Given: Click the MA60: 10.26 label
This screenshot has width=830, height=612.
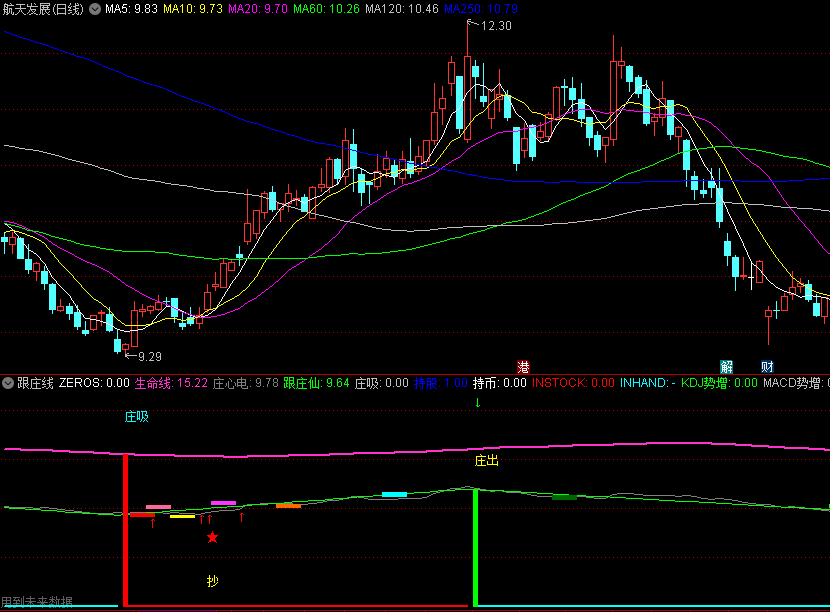Looking at the screenshot, I should (x=326, y=9).
